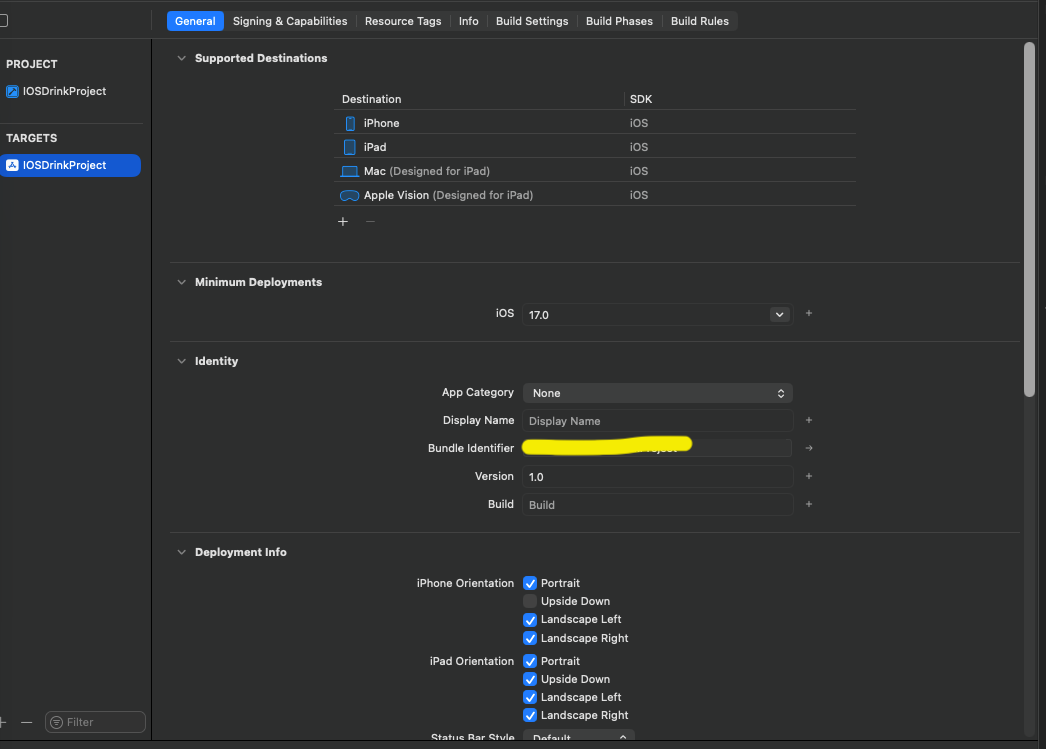Collapse the Minimum Deployments section
Image resolution: width=1046 pixels, height=749 pixels.
[x=181, y=282]
